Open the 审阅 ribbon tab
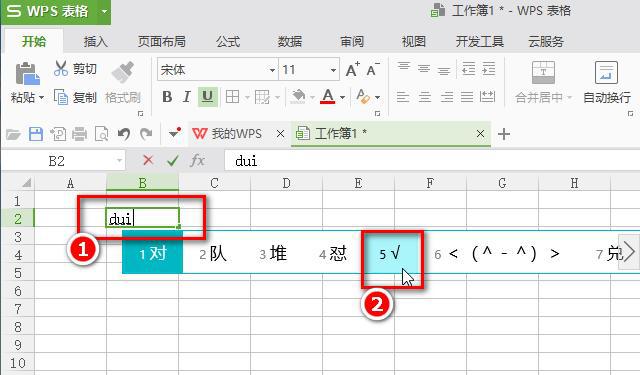 click(352, 41)
